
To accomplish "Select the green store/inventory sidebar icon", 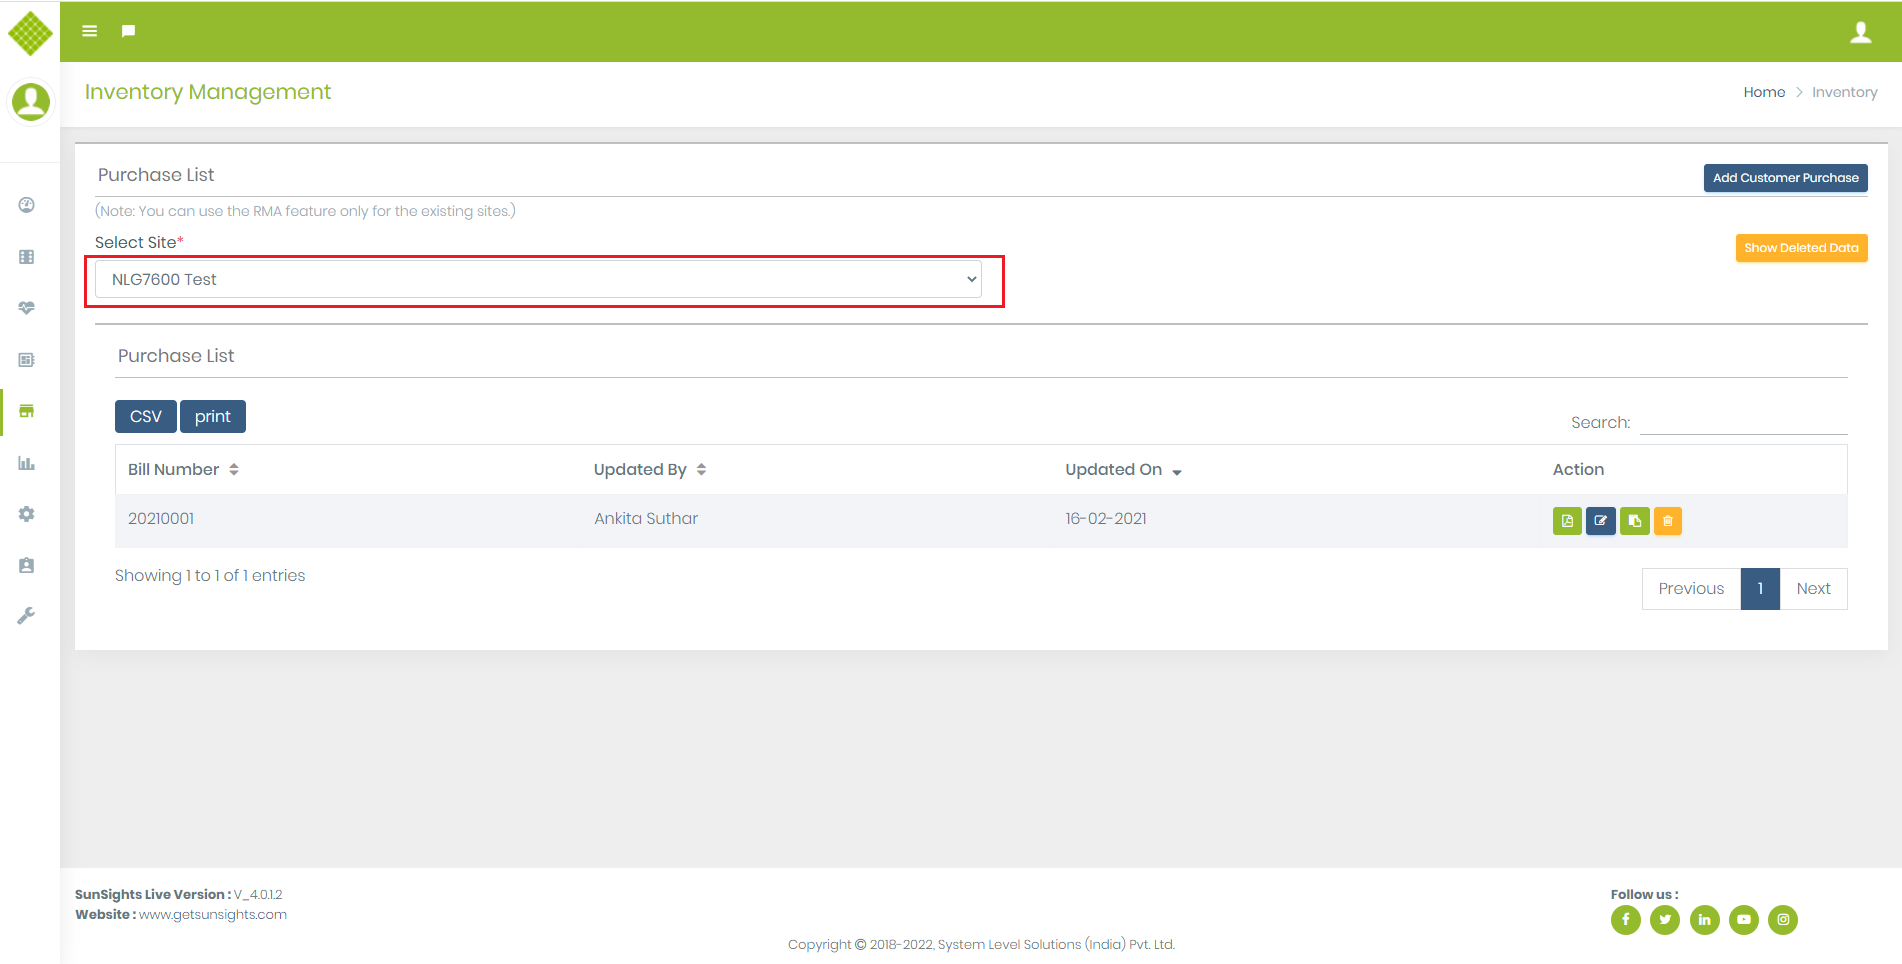I will pyautogui.click(x=25, y=411).
